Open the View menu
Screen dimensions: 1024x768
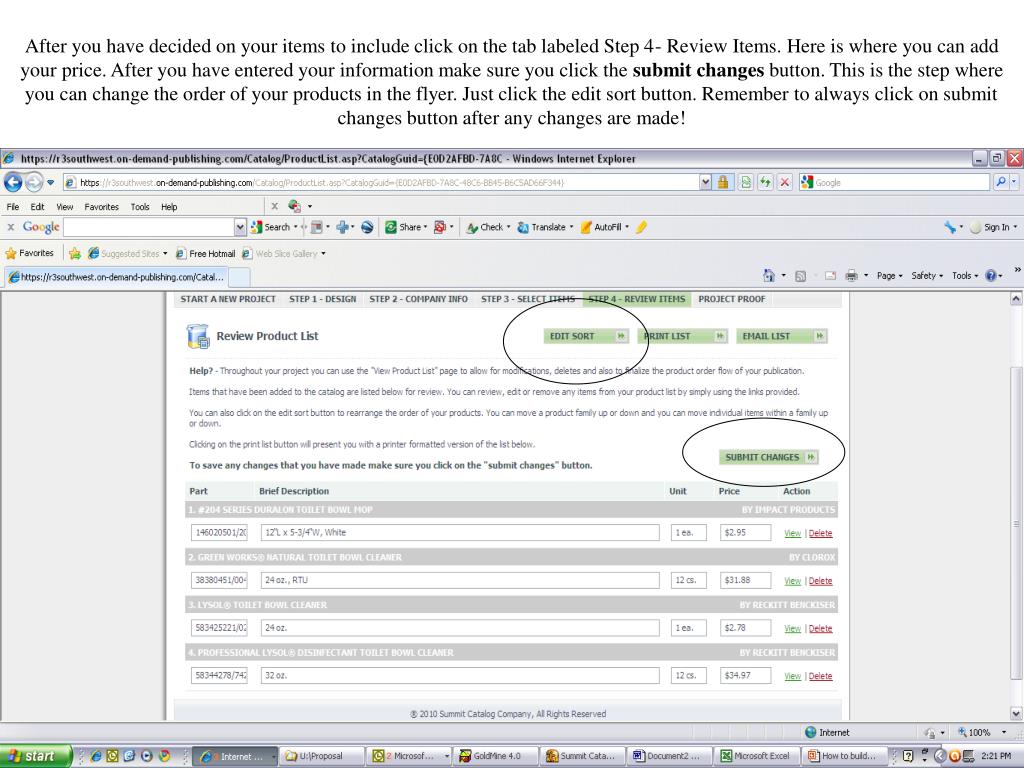[x=65, y=207]
